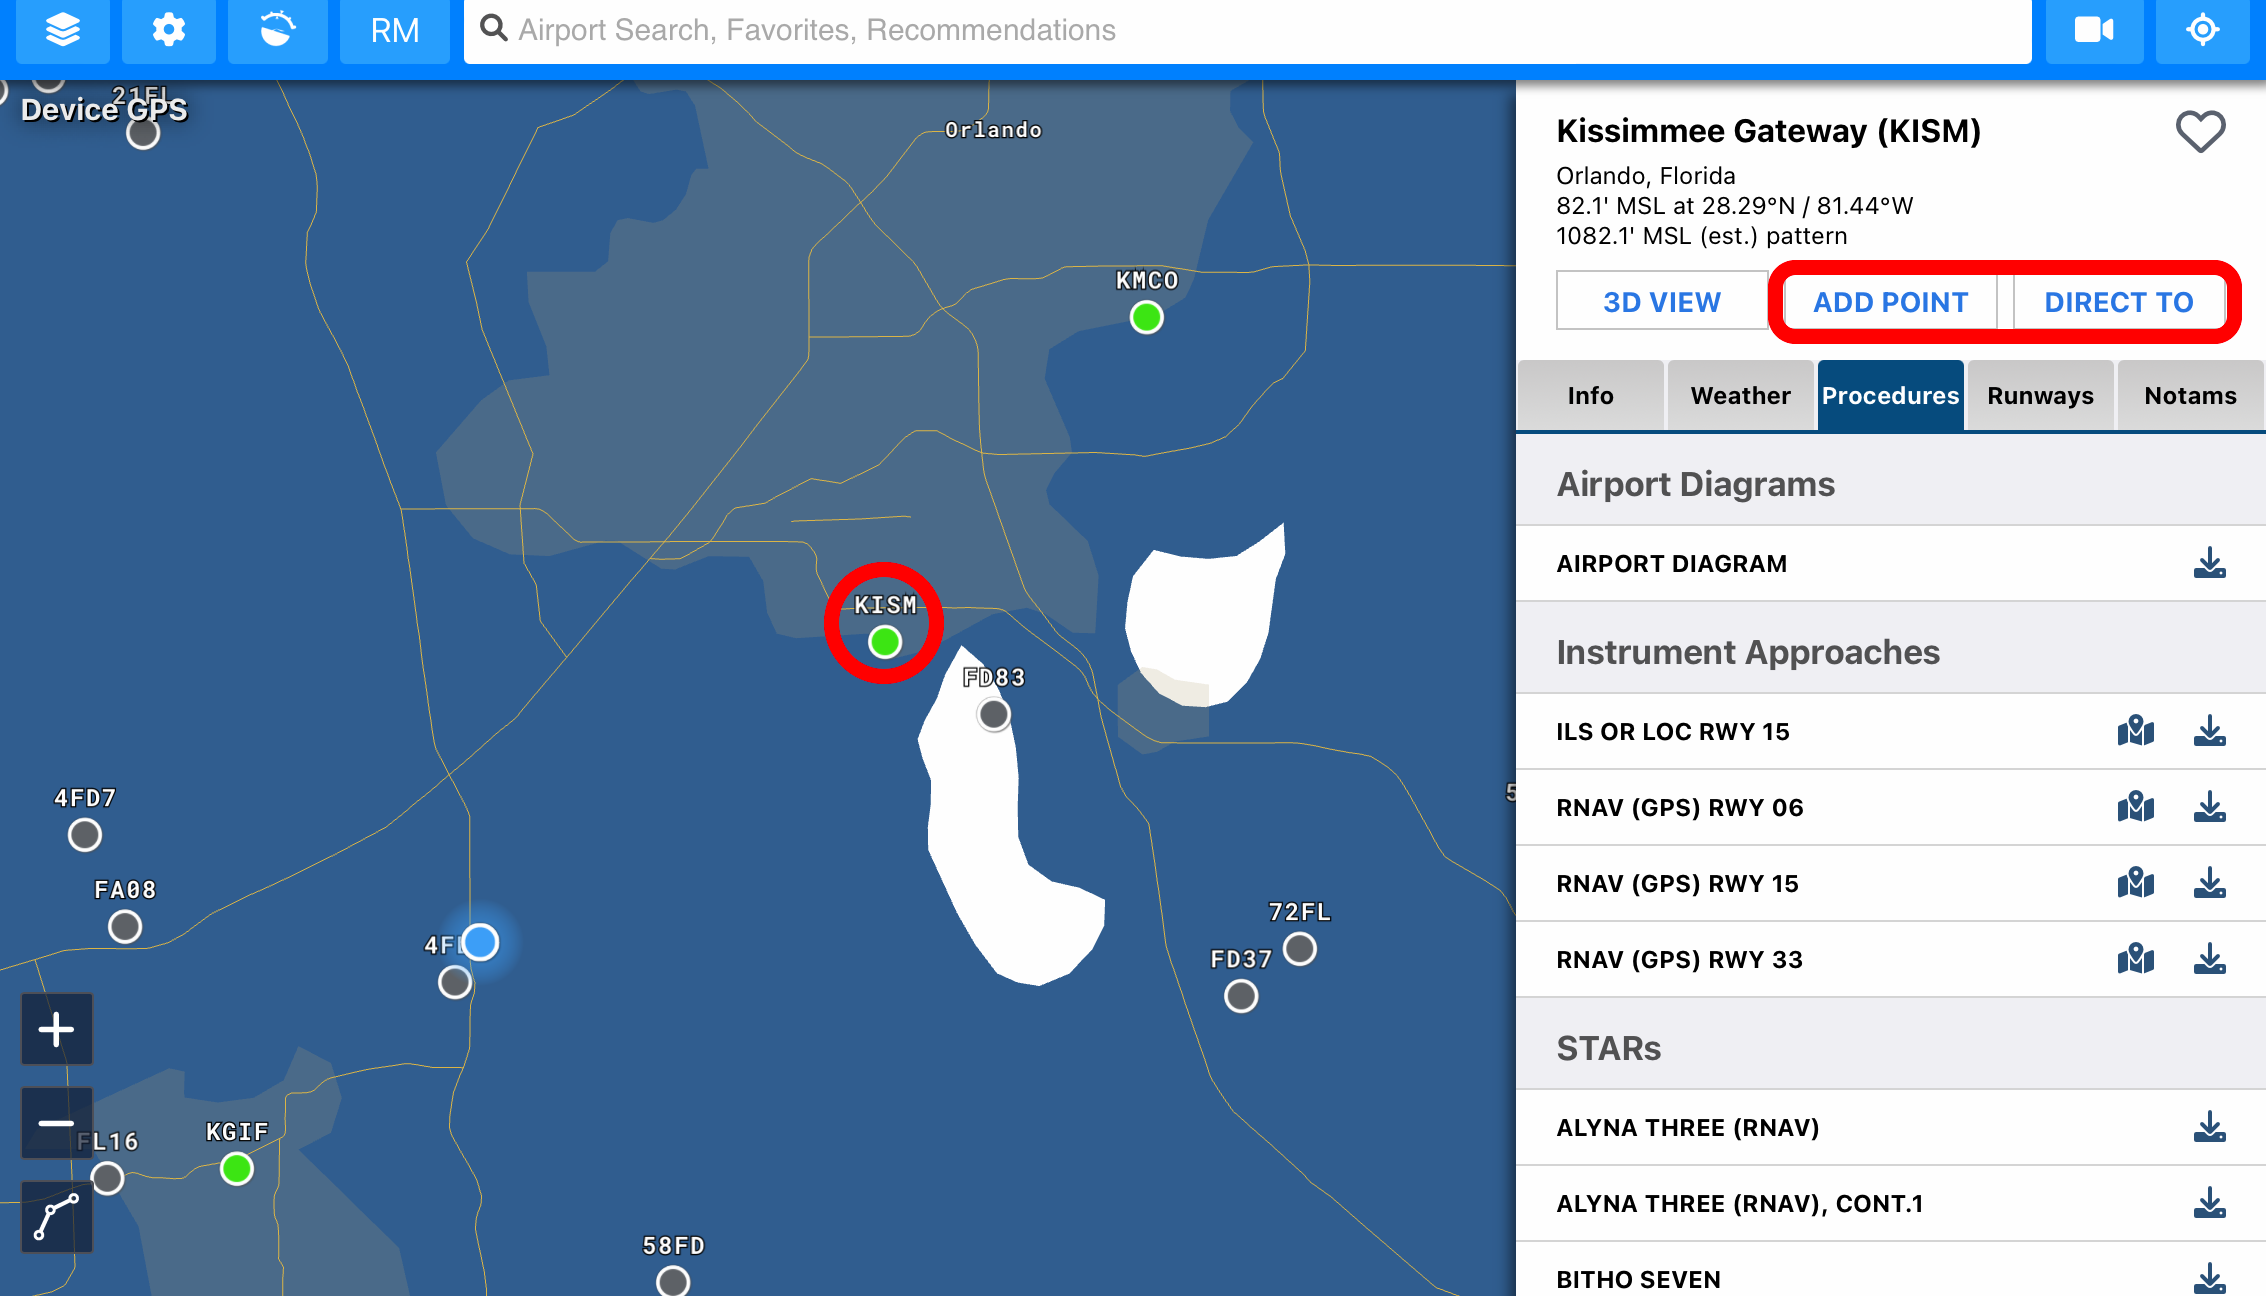Open the route drawing tool
This screenshot has height=1296, width=2266.
coord(57,1216)
